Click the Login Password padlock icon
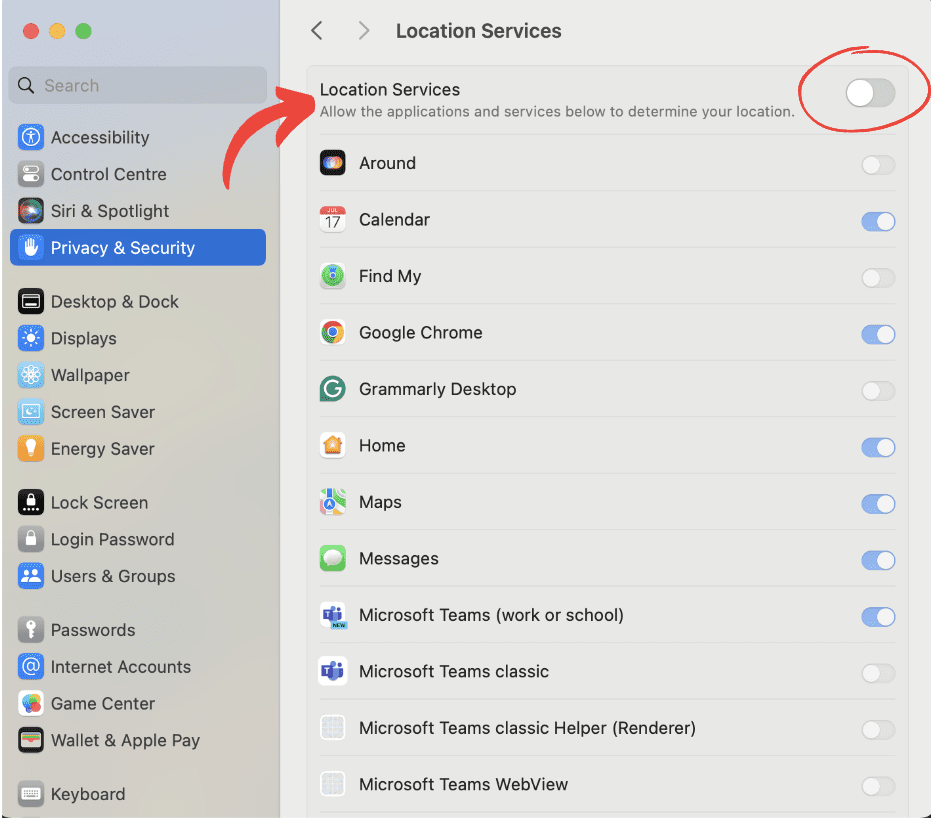Screen dimensions: 936x820 point(31,540)
